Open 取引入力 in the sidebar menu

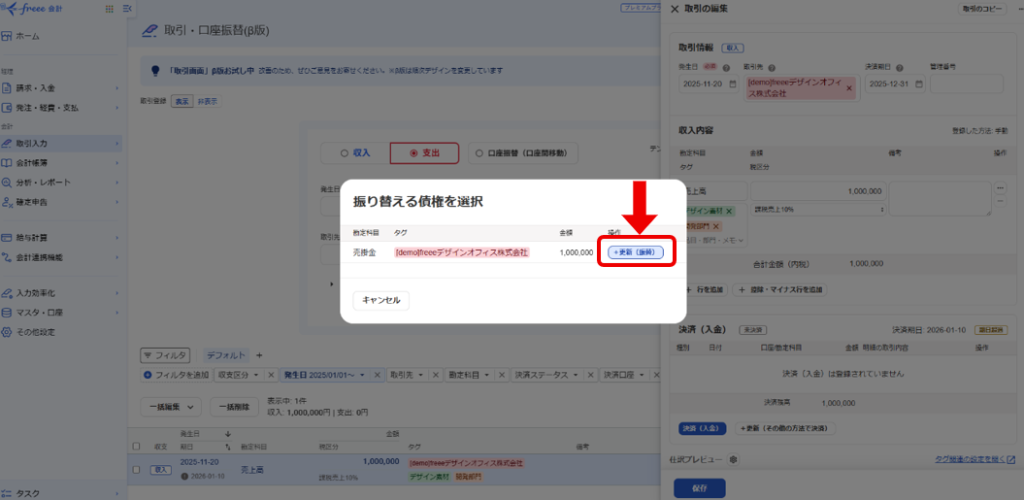pos(60,143)
